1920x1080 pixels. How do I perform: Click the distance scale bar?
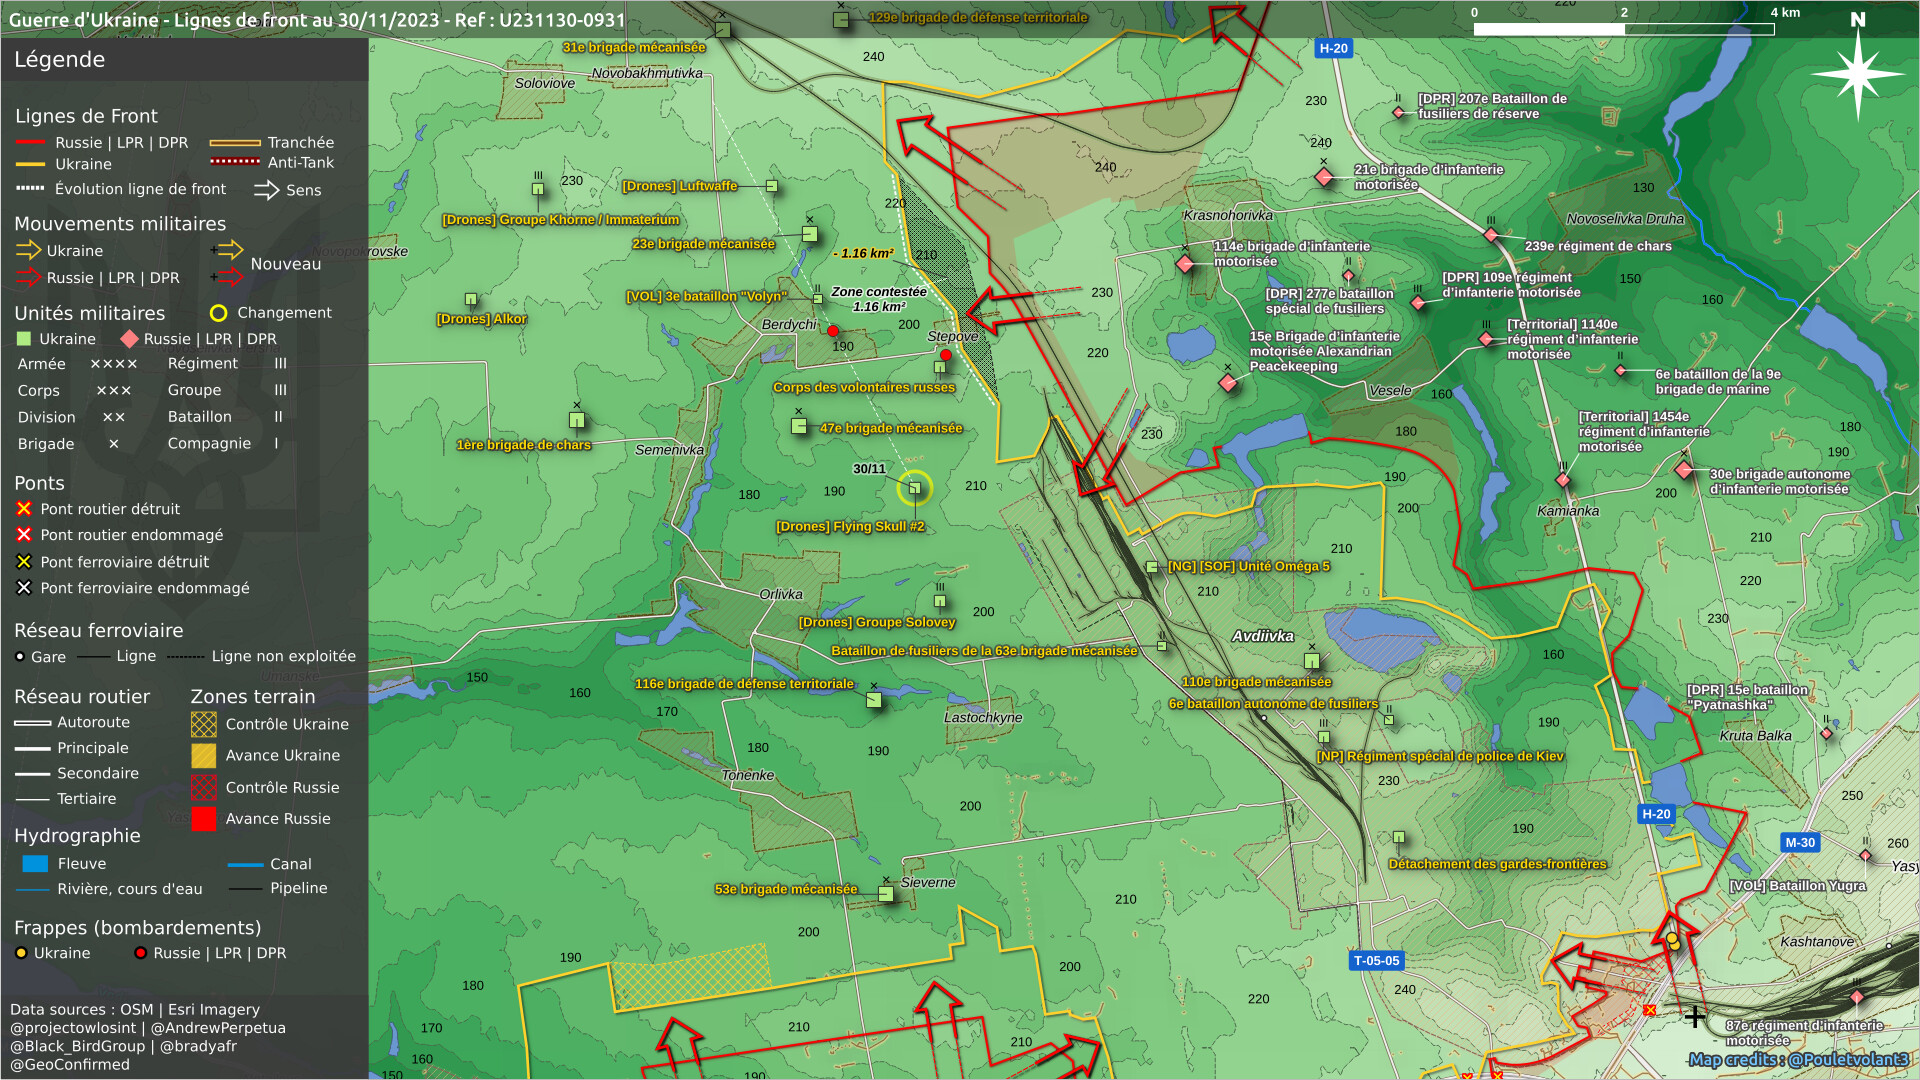[x=1623, y=29]
